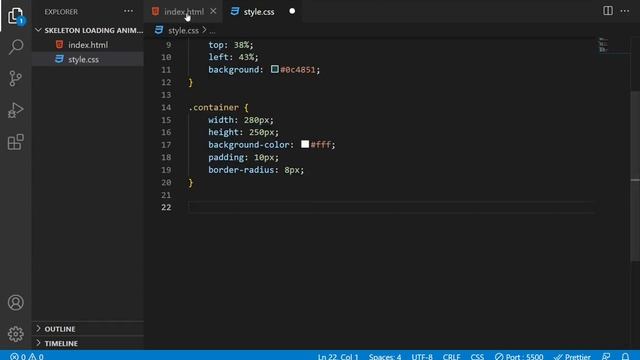This screenshot has height=360, width=640.
Task: Collapse the Skeleton Loading Anim folder
Action: 88,30
